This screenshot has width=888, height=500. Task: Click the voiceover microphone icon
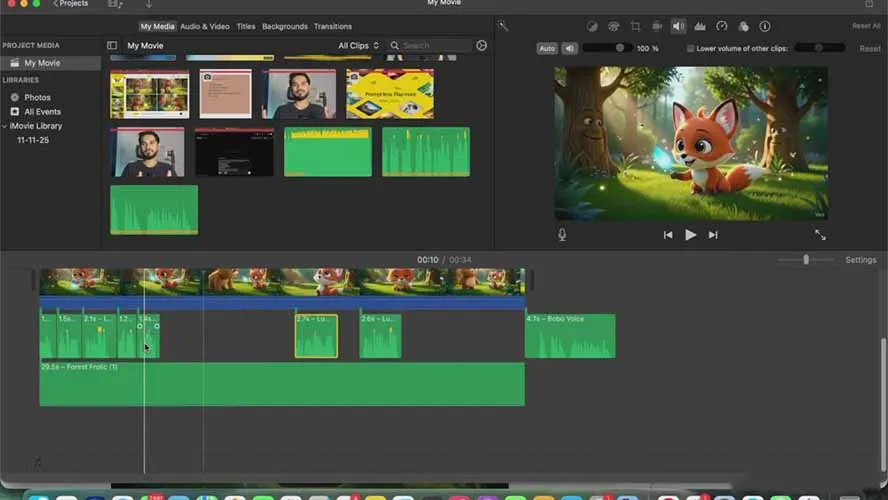point(562,235)
